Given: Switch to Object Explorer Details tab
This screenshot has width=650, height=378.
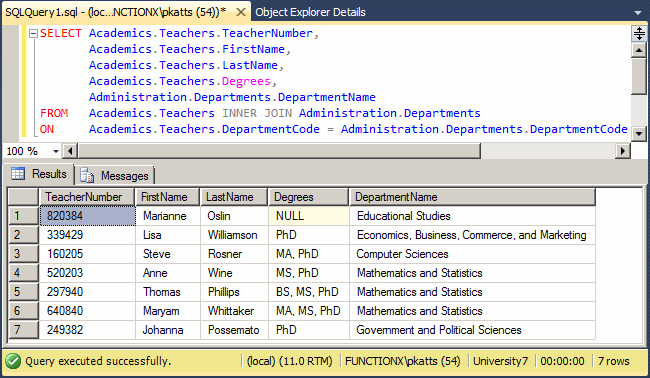Looking at the screenshot, I should (310, 12).
